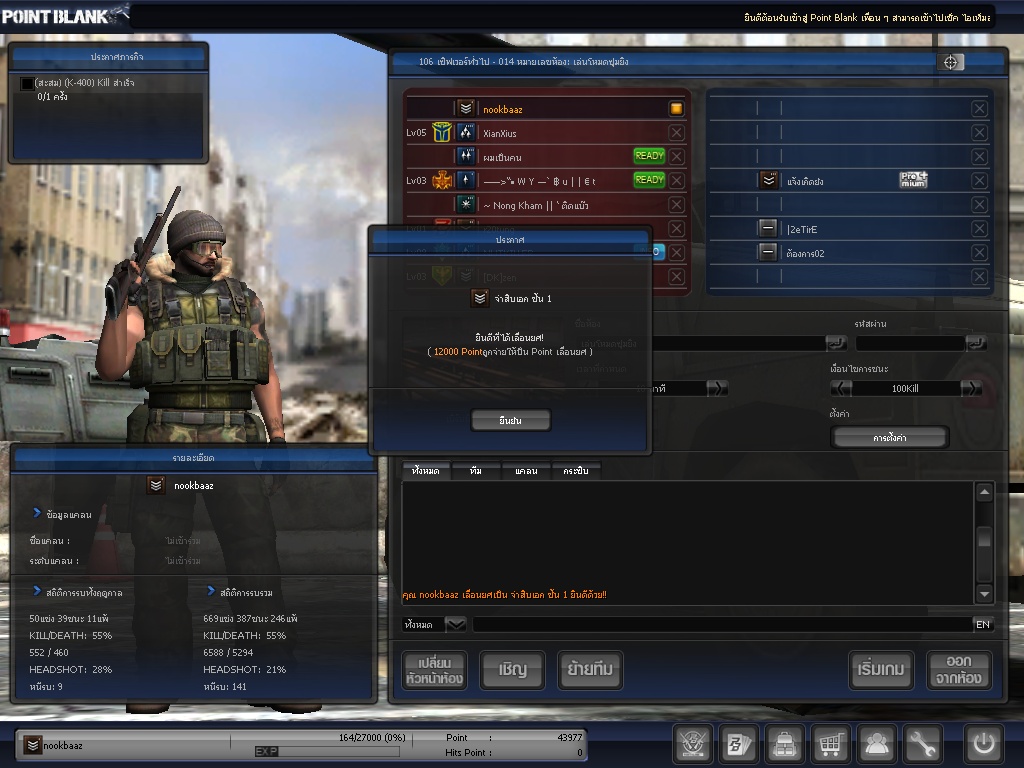Toggle slot X on ผมเป็นคน row

click(x=677, y=157)
